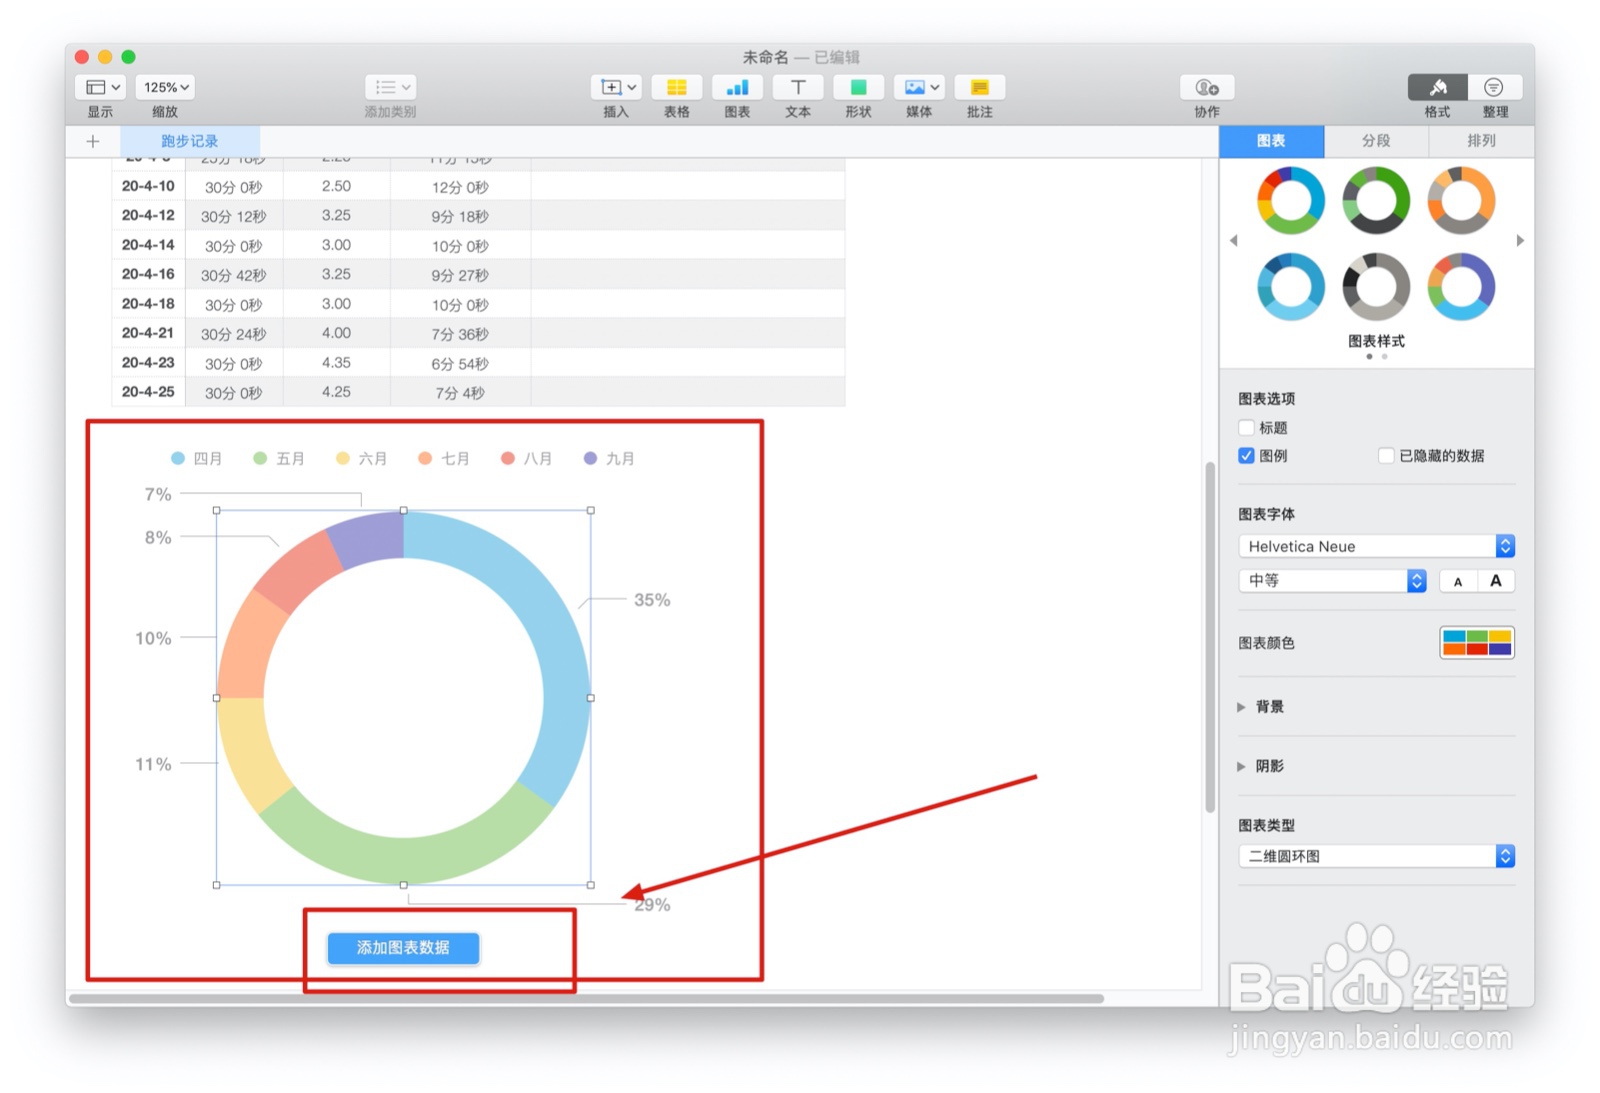This screenshot has width=1600, height=1093.
Task: Add a new sheet with the plus button
Action: coord(92,140)
